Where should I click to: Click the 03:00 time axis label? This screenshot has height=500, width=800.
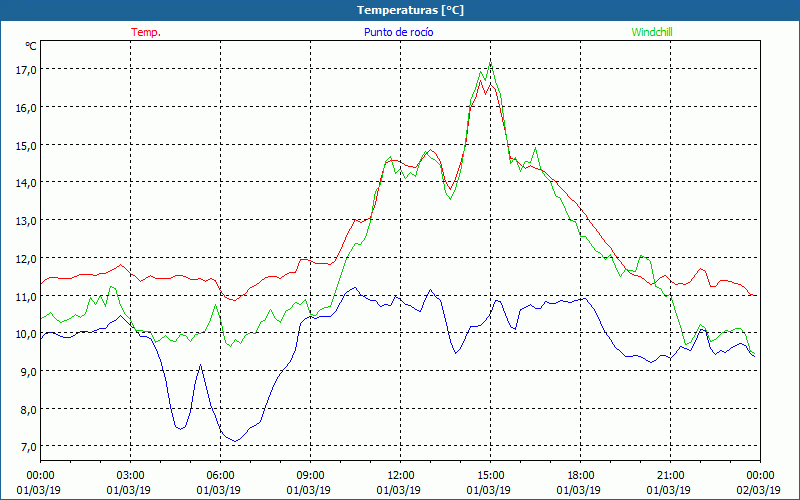point(130,476)
